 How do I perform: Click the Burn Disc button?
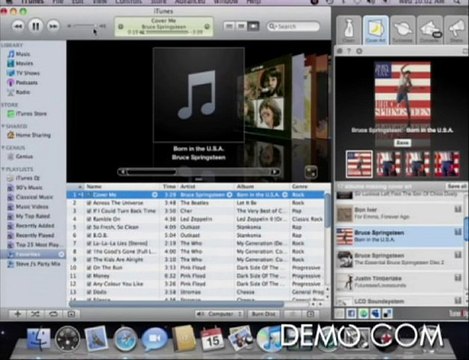coord(264,314)
